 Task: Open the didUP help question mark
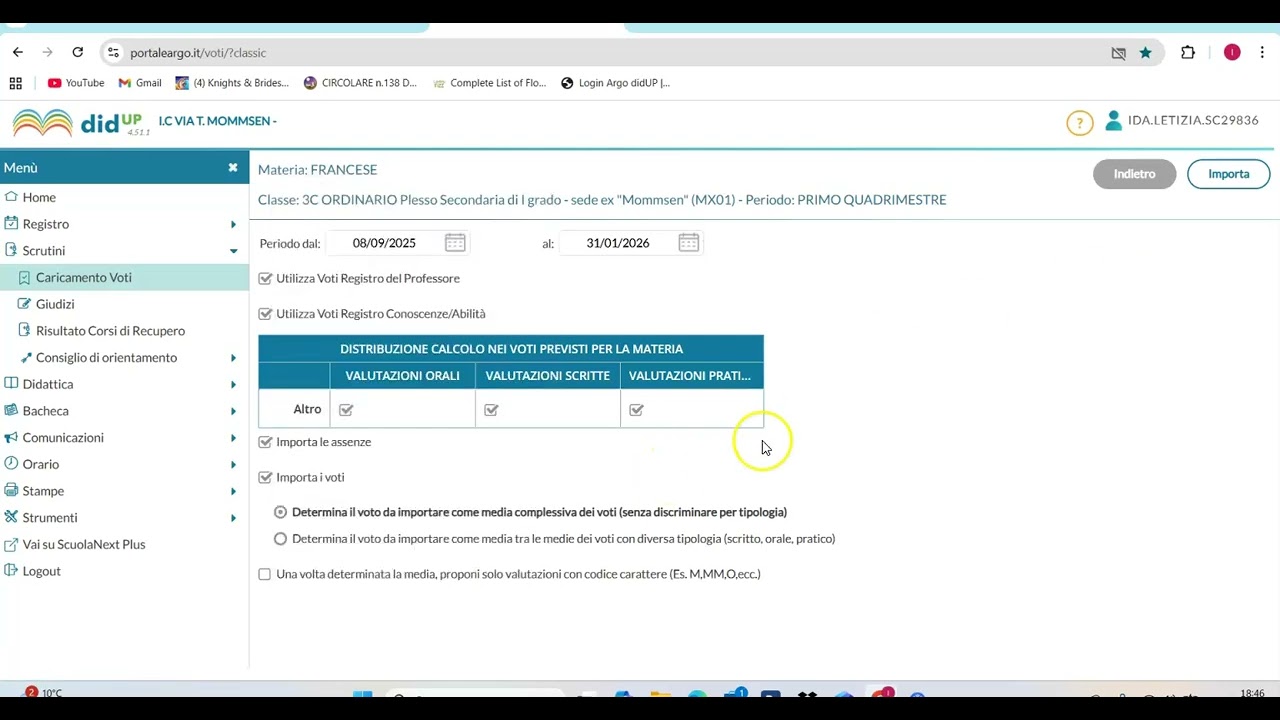[x=1080, y=123]
